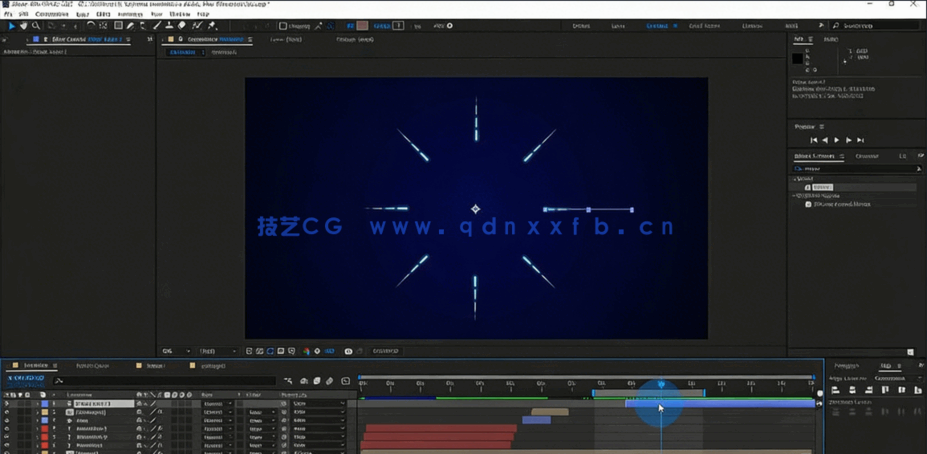Click the fill color swatch in toolbar

pos(362,26)
